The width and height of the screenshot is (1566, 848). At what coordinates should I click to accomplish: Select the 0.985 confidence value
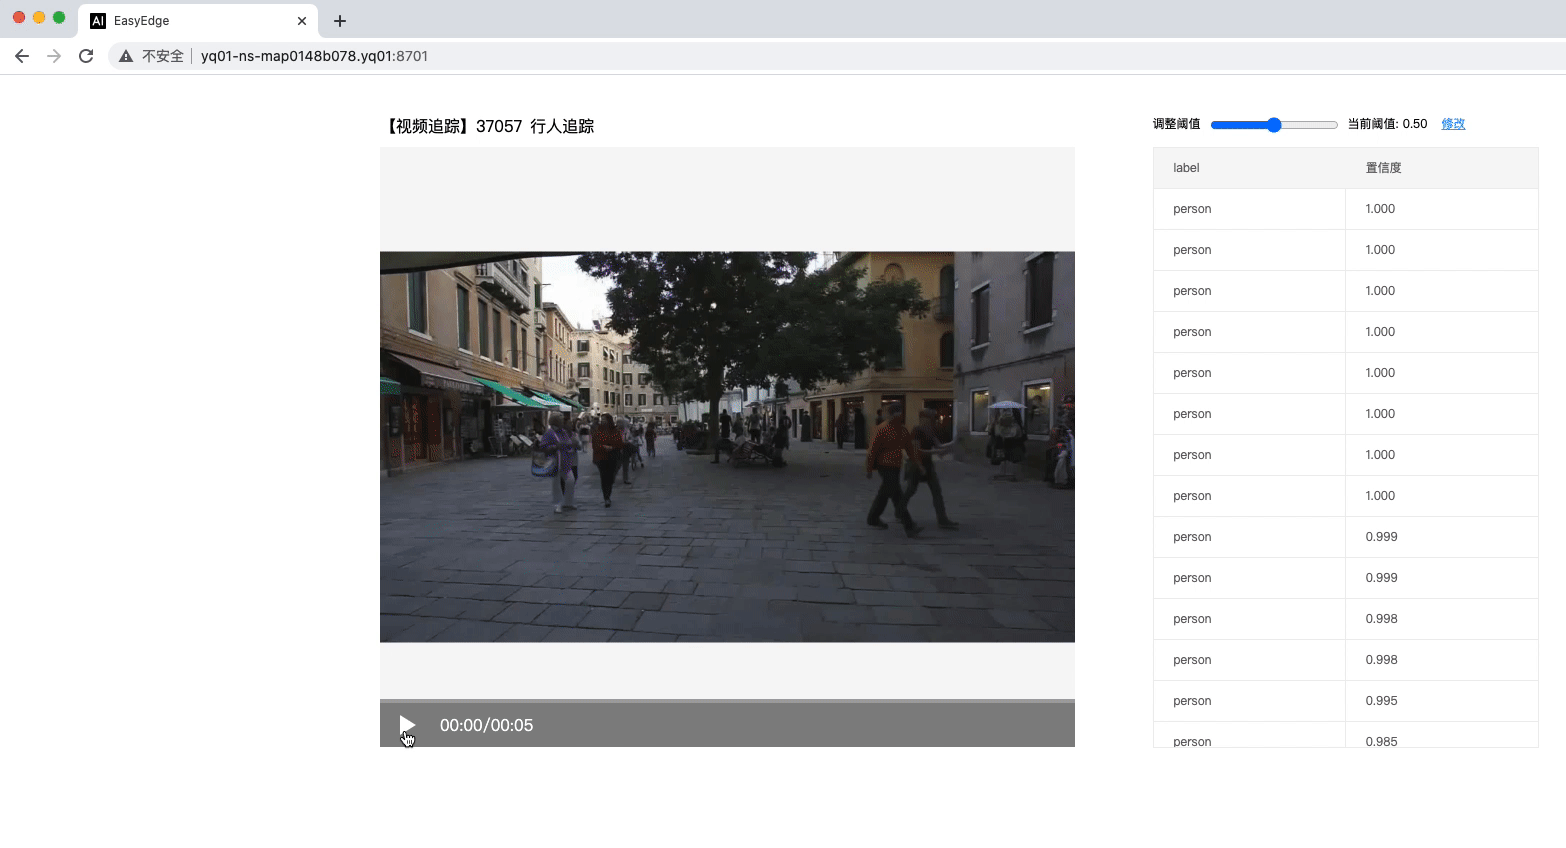click(1381, 741)
